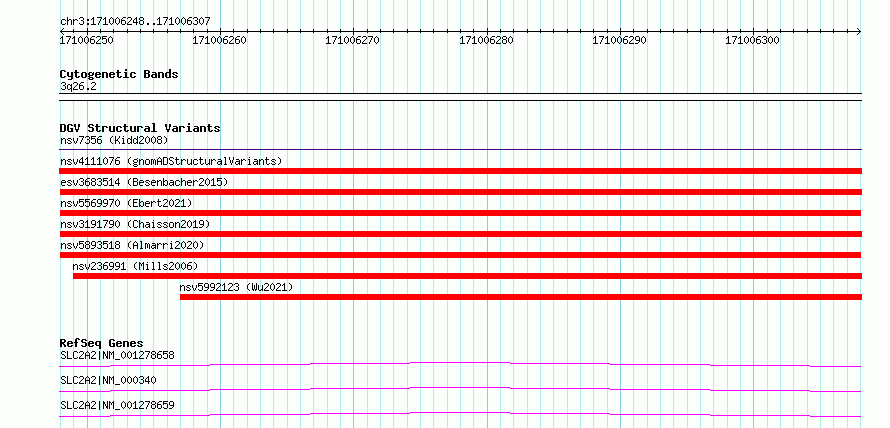Open the nsv5992123 (Wu2021) variant label
This screenshot has height=428, width=890.
pyautogui.click(x=236, y=287)
